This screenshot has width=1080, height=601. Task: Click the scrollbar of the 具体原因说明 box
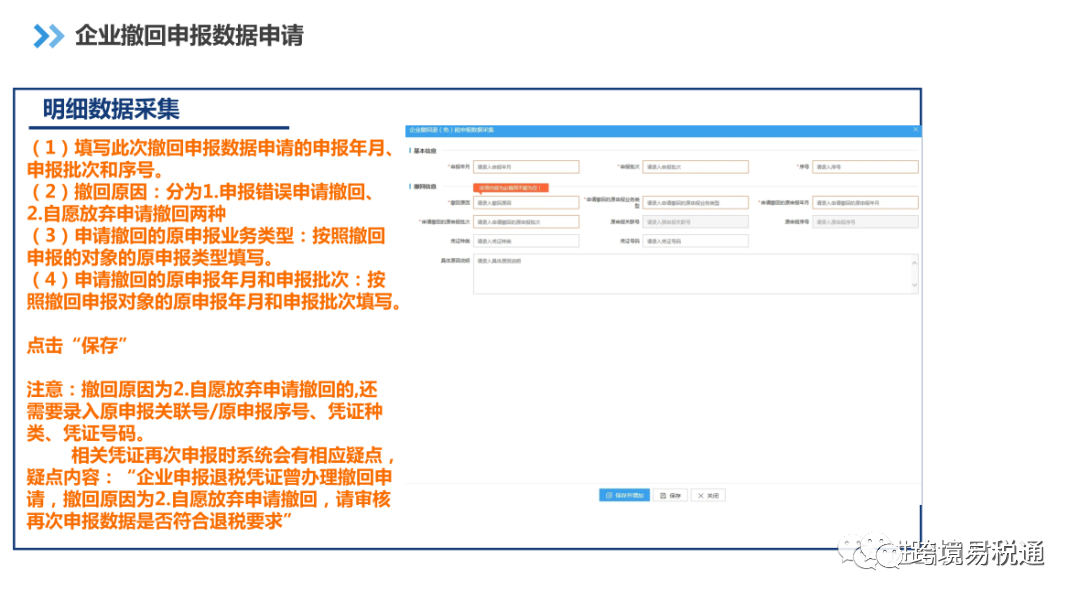coord(913,273)
